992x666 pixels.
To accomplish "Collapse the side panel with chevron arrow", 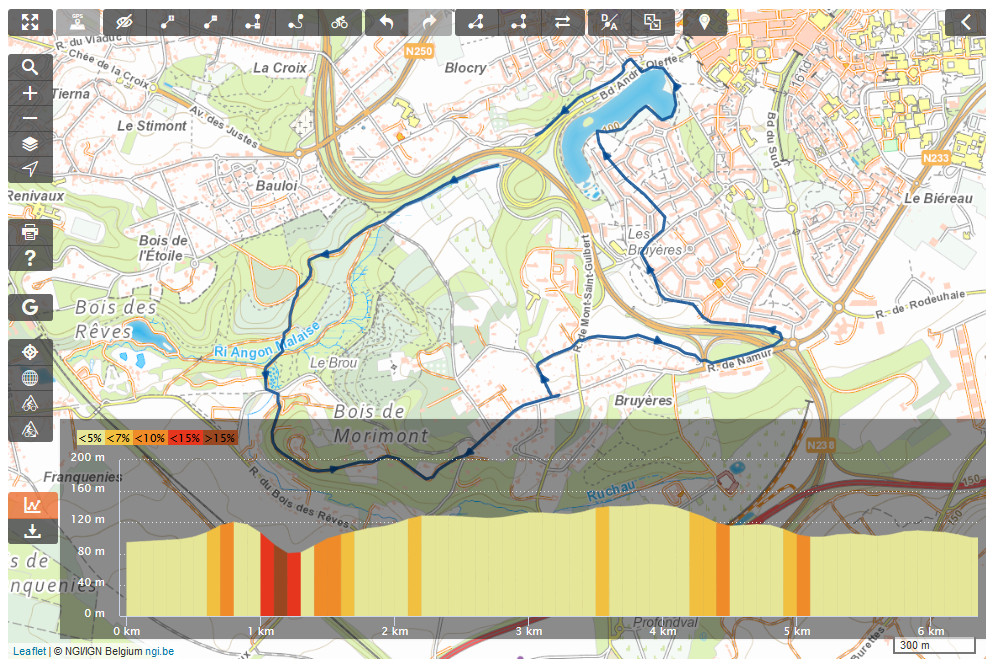I will [x=965, y=23].
